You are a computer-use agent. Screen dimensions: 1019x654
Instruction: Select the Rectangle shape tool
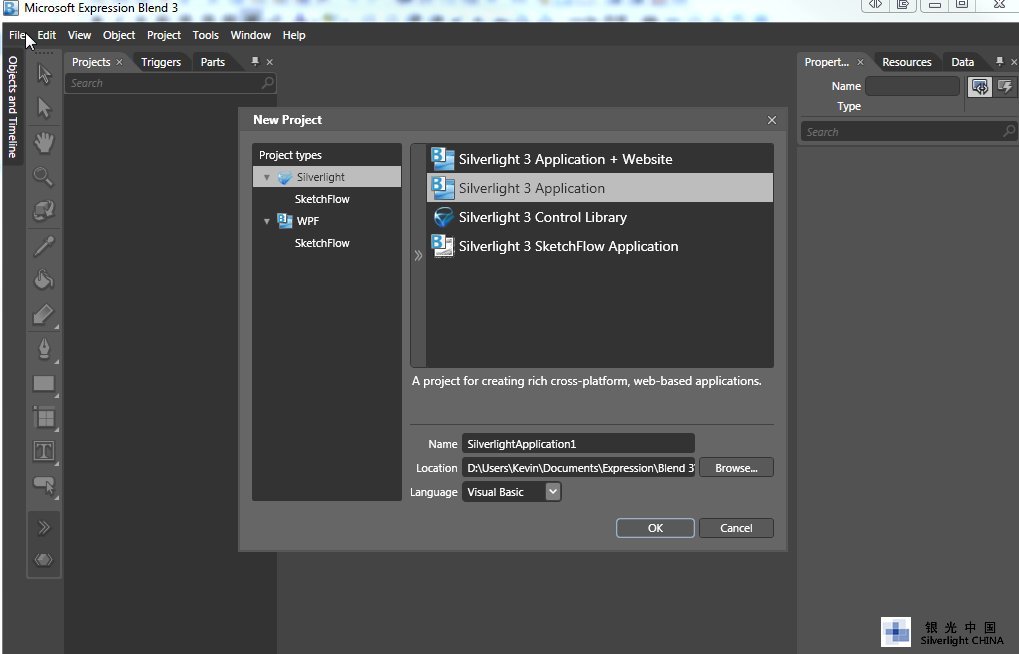pos(44,383)
